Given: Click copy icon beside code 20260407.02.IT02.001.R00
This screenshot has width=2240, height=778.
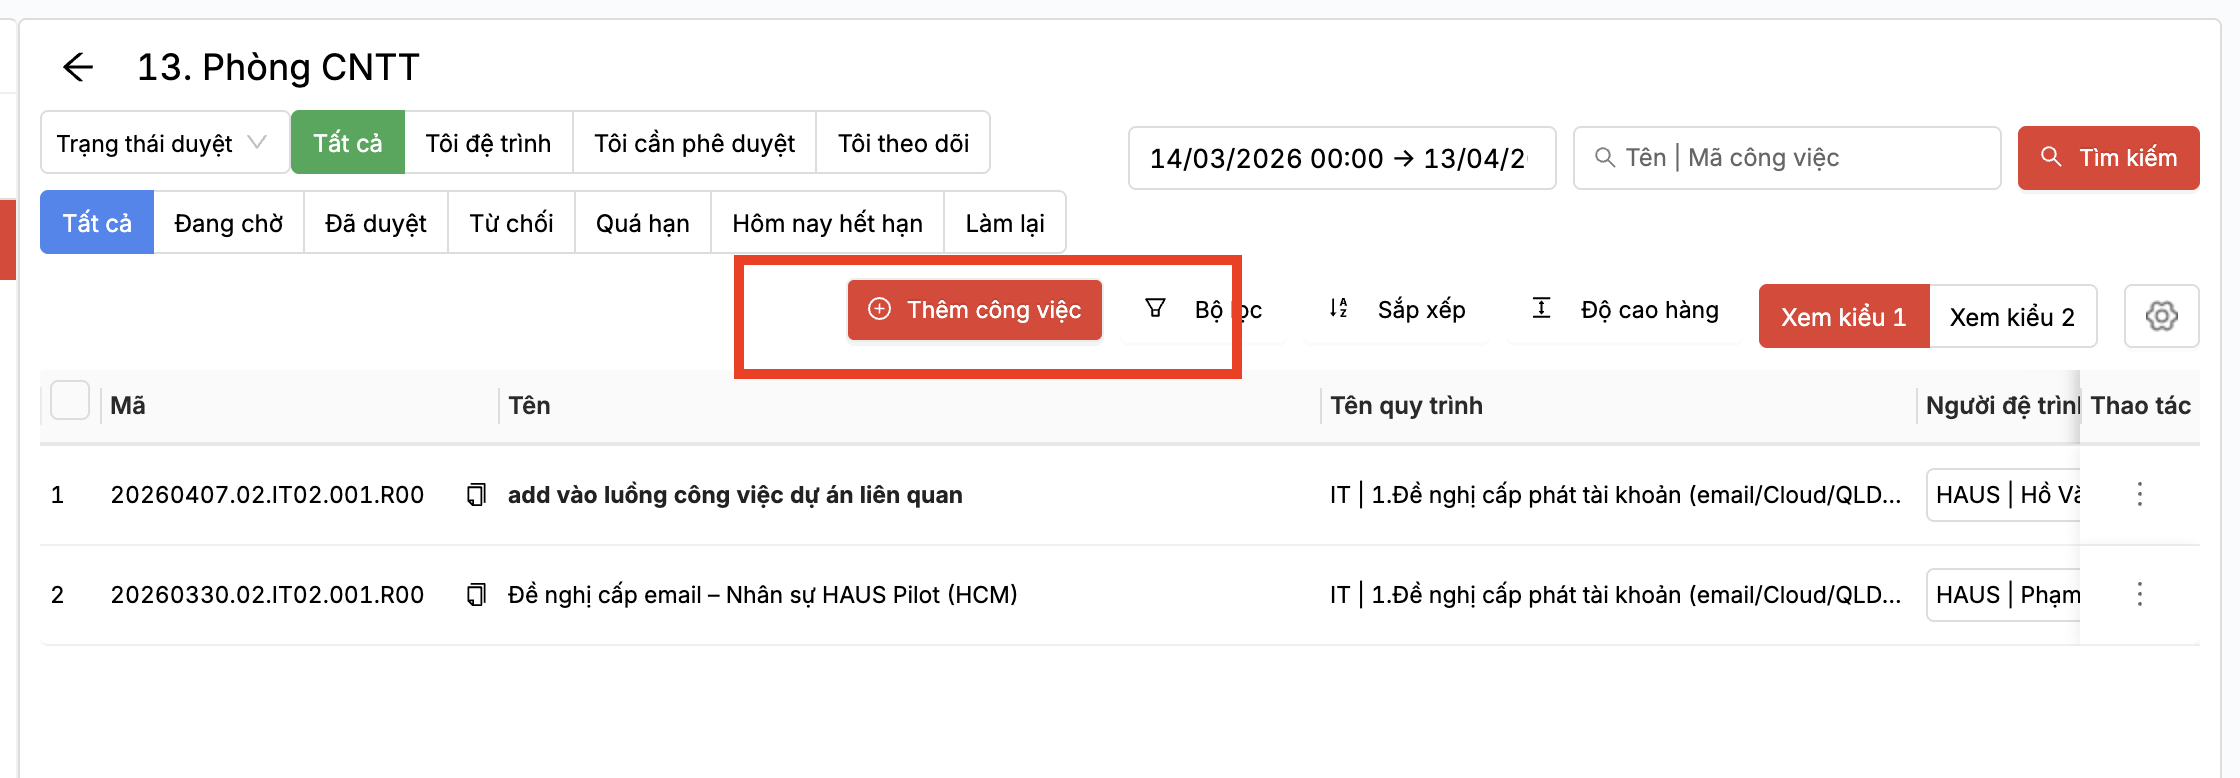Looking at the screenshot, I should pyautogui.click(x=477, y=495).
